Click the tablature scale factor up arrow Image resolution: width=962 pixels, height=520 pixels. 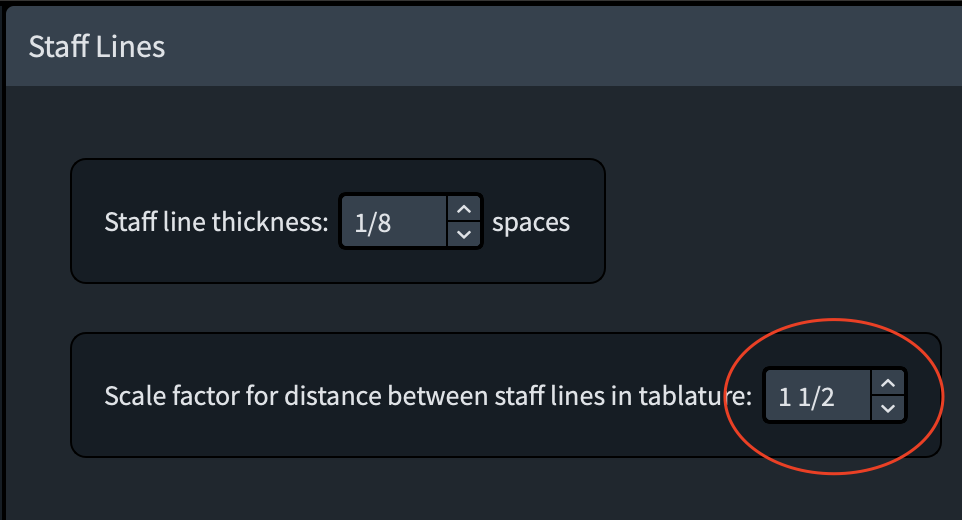pos(887,383)
